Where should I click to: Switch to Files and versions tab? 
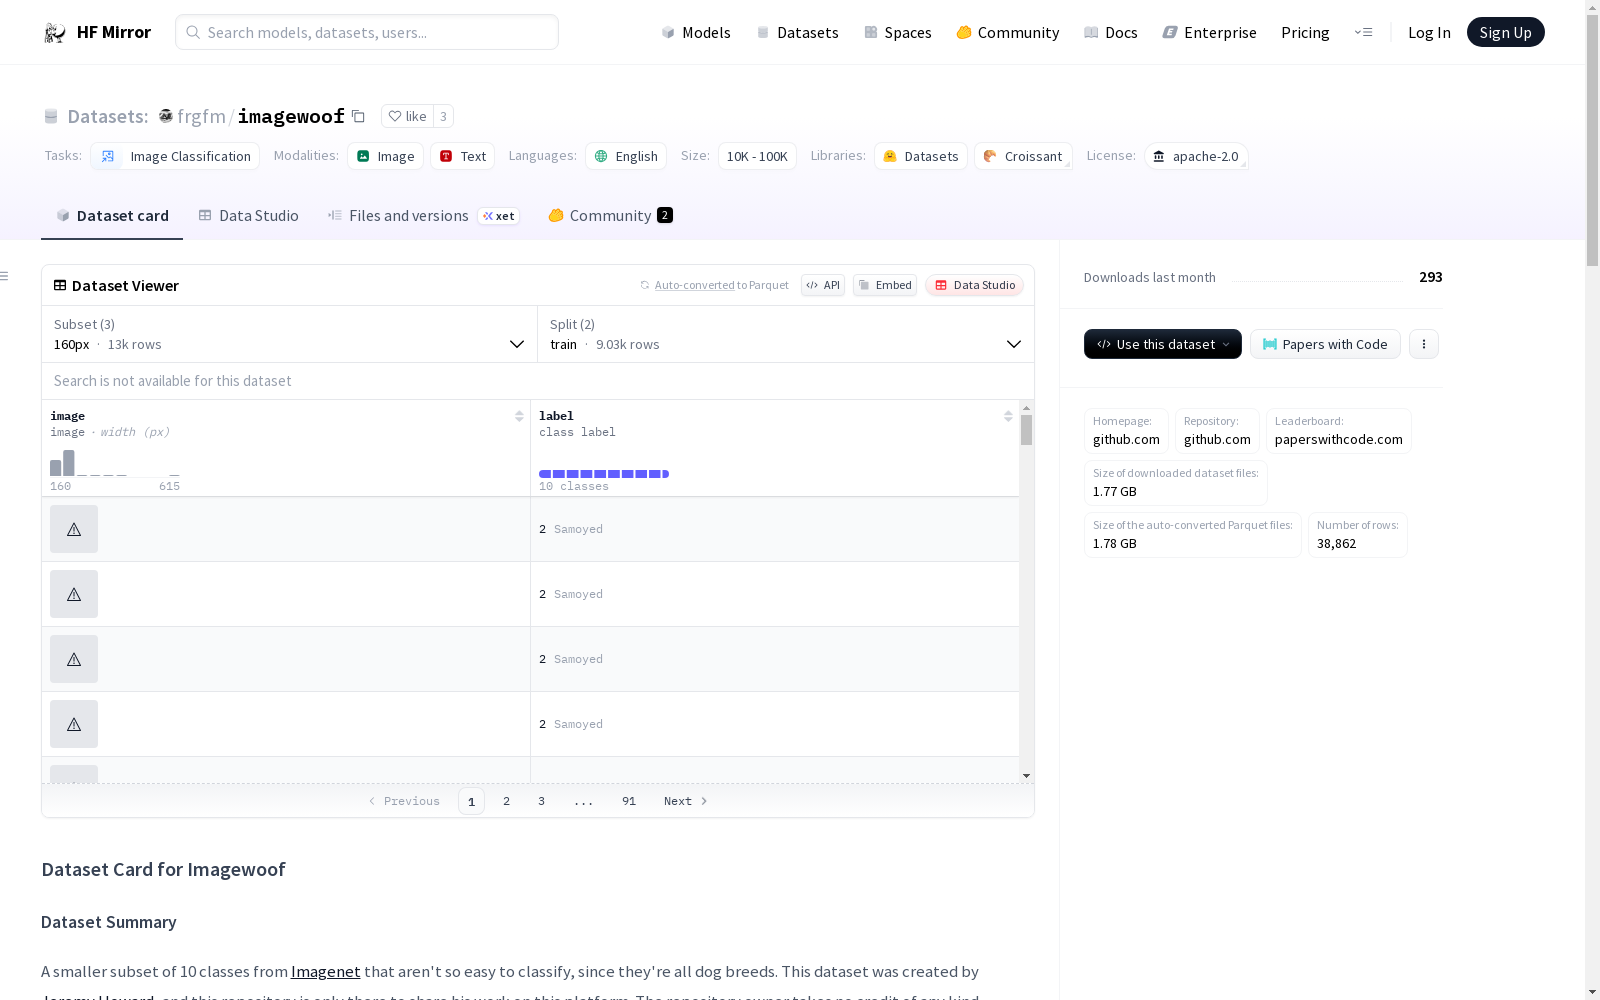click(423, 216)
